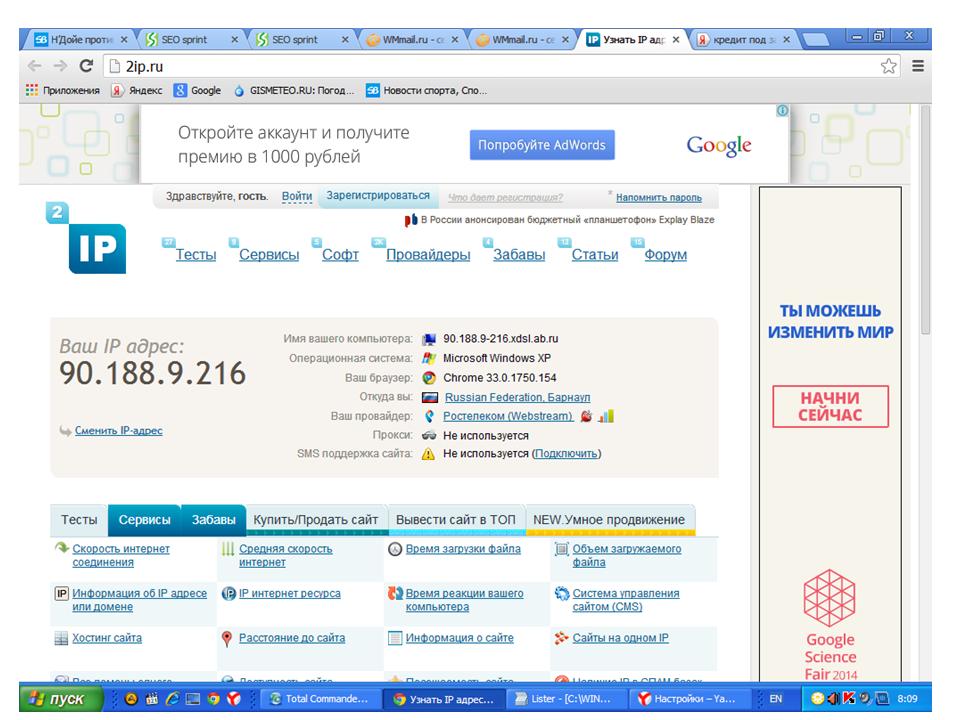Open the Статьи top navigation menu
This screenshot has width=960, height=720.
coord(595,254)
